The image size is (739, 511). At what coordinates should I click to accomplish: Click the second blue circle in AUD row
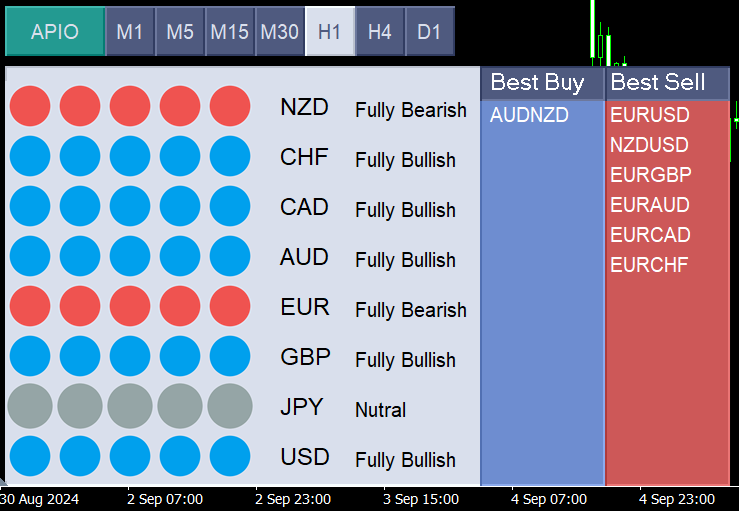click(x=80, y=256)
